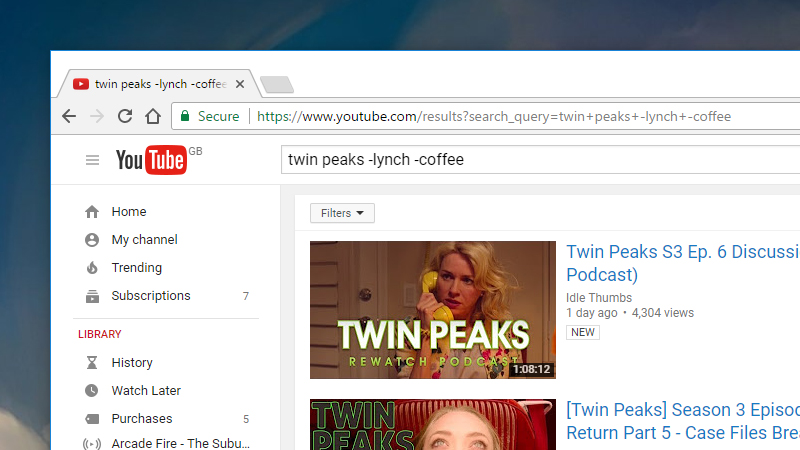The width and height of the screenshot is (800, 450).
Task: Go back with the browser back arrow
Action: 69,116
